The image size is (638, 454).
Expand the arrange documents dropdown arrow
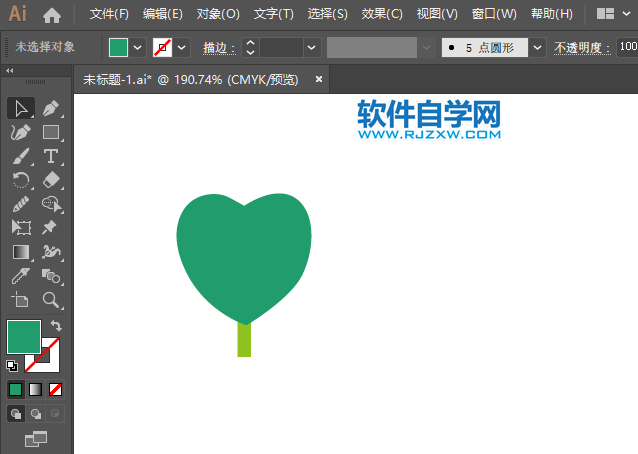627,14
